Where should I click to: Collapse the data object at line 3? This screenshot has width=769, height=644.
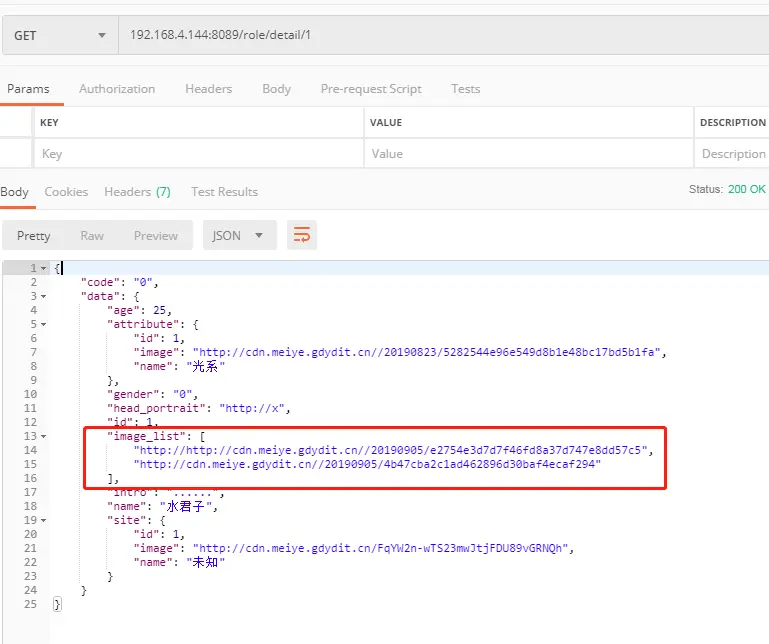(44, 296)
